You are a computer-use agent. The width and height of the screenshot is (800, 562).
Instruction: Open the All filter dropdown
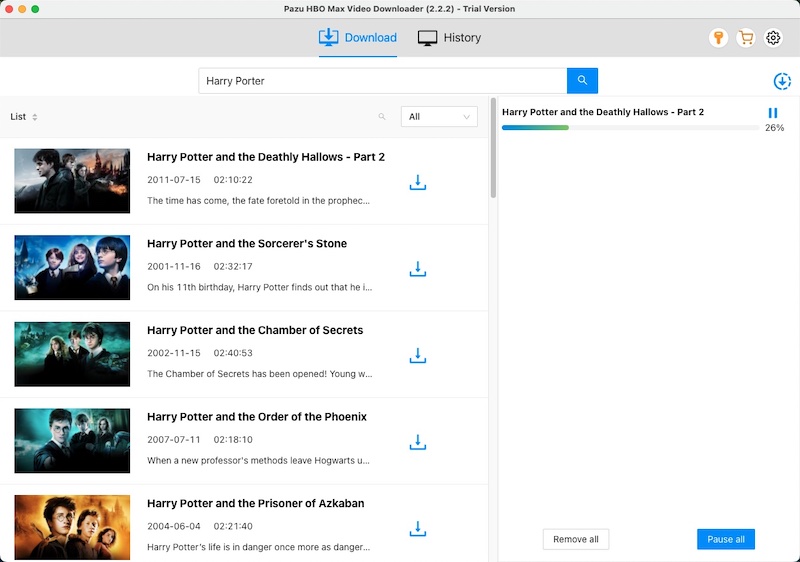(x=439, y=117)
